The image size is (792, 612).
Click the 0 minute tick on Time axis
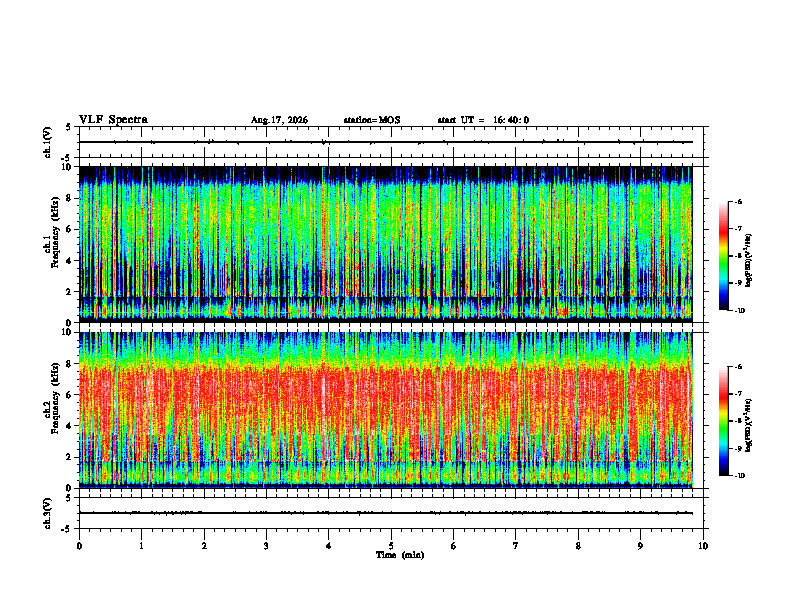click(x=79, y=546)
